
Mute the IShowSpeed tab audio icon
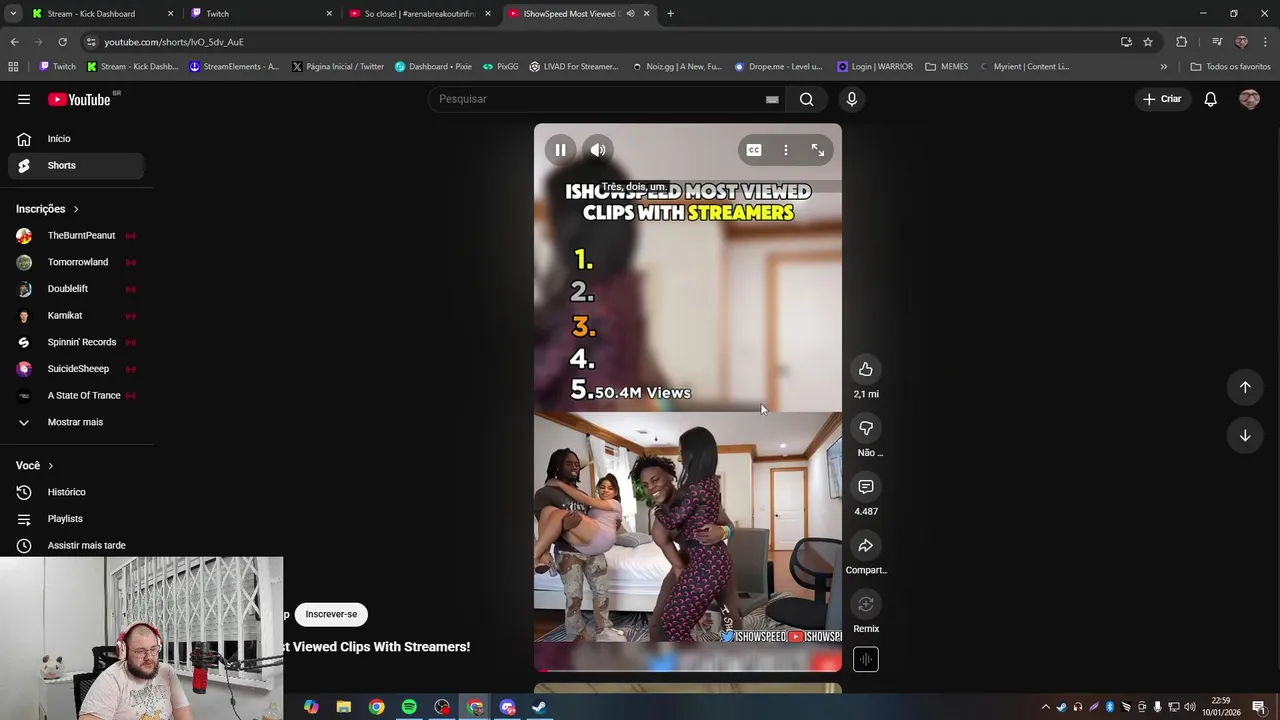click(x=630, y=14)
